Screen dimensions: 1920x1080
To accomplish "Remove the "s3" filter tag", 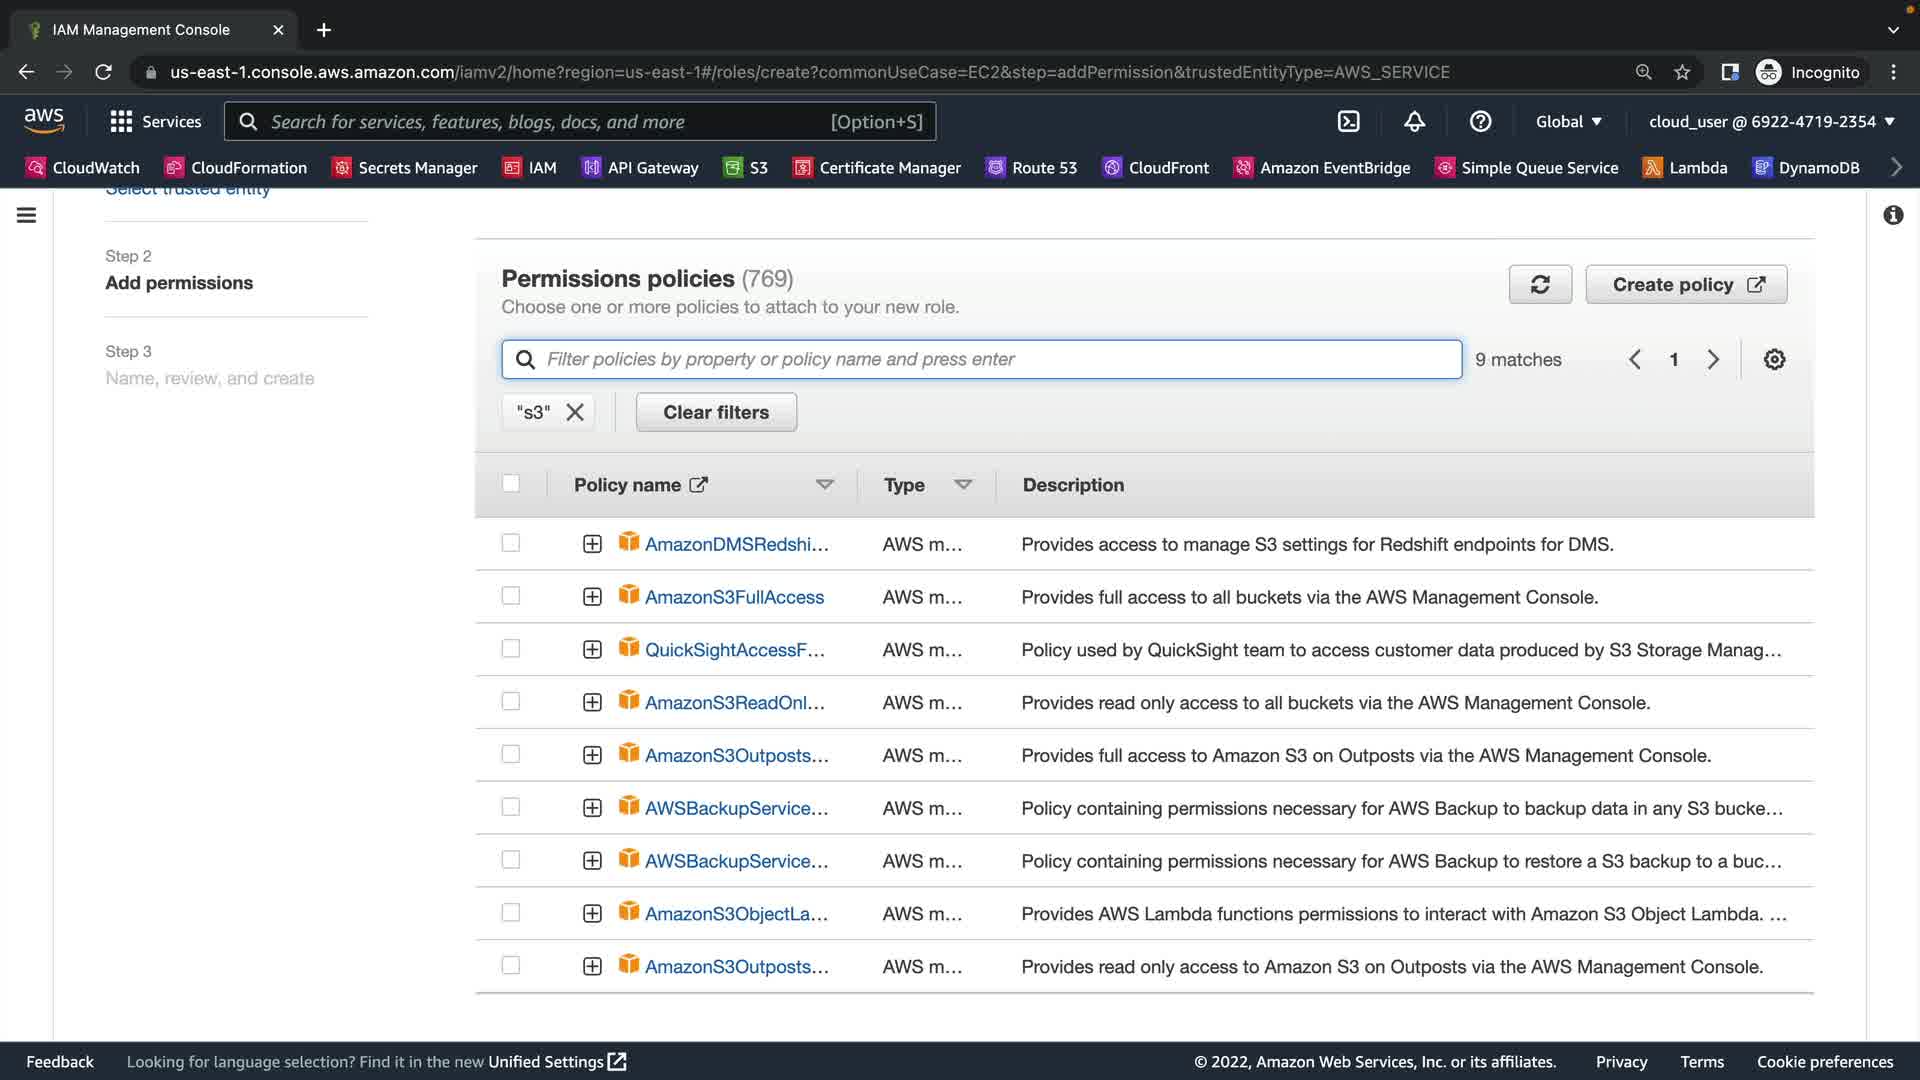I will (575, 412).
